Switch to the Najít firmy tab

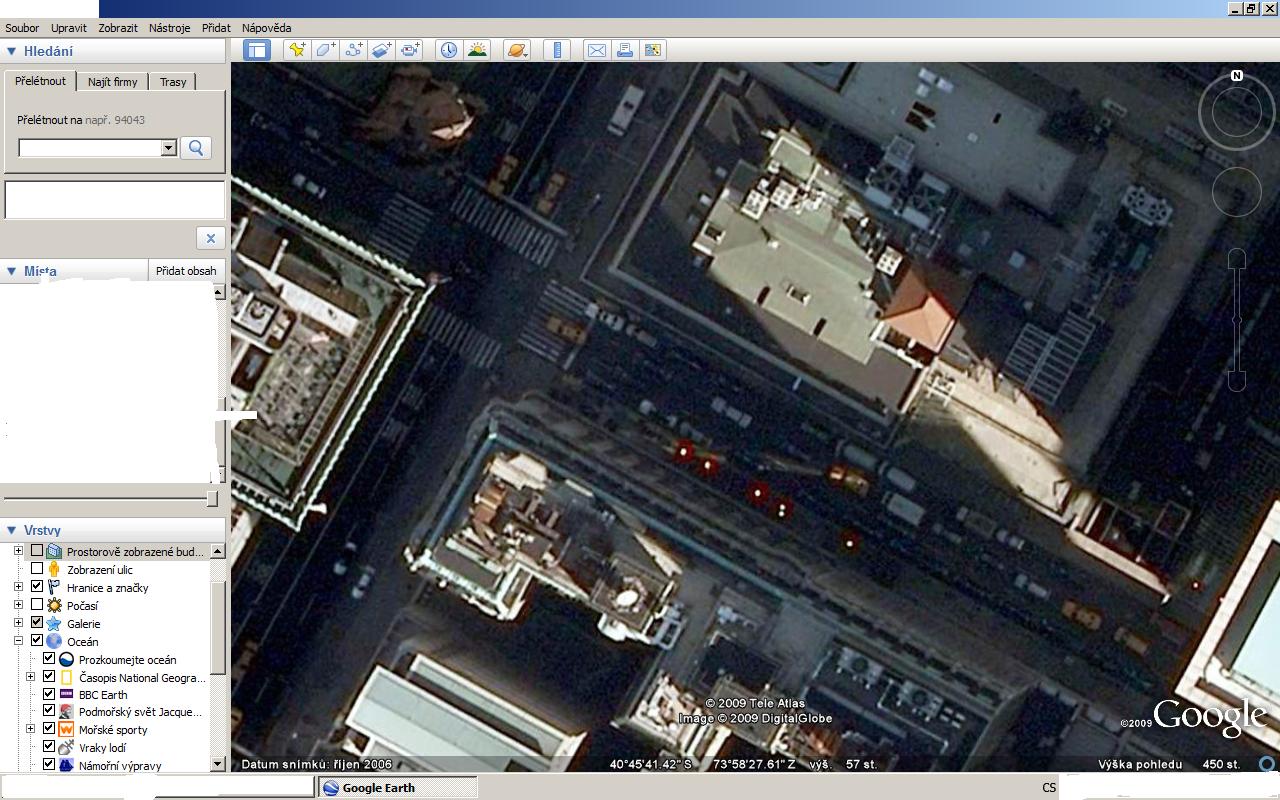(113, 82)
